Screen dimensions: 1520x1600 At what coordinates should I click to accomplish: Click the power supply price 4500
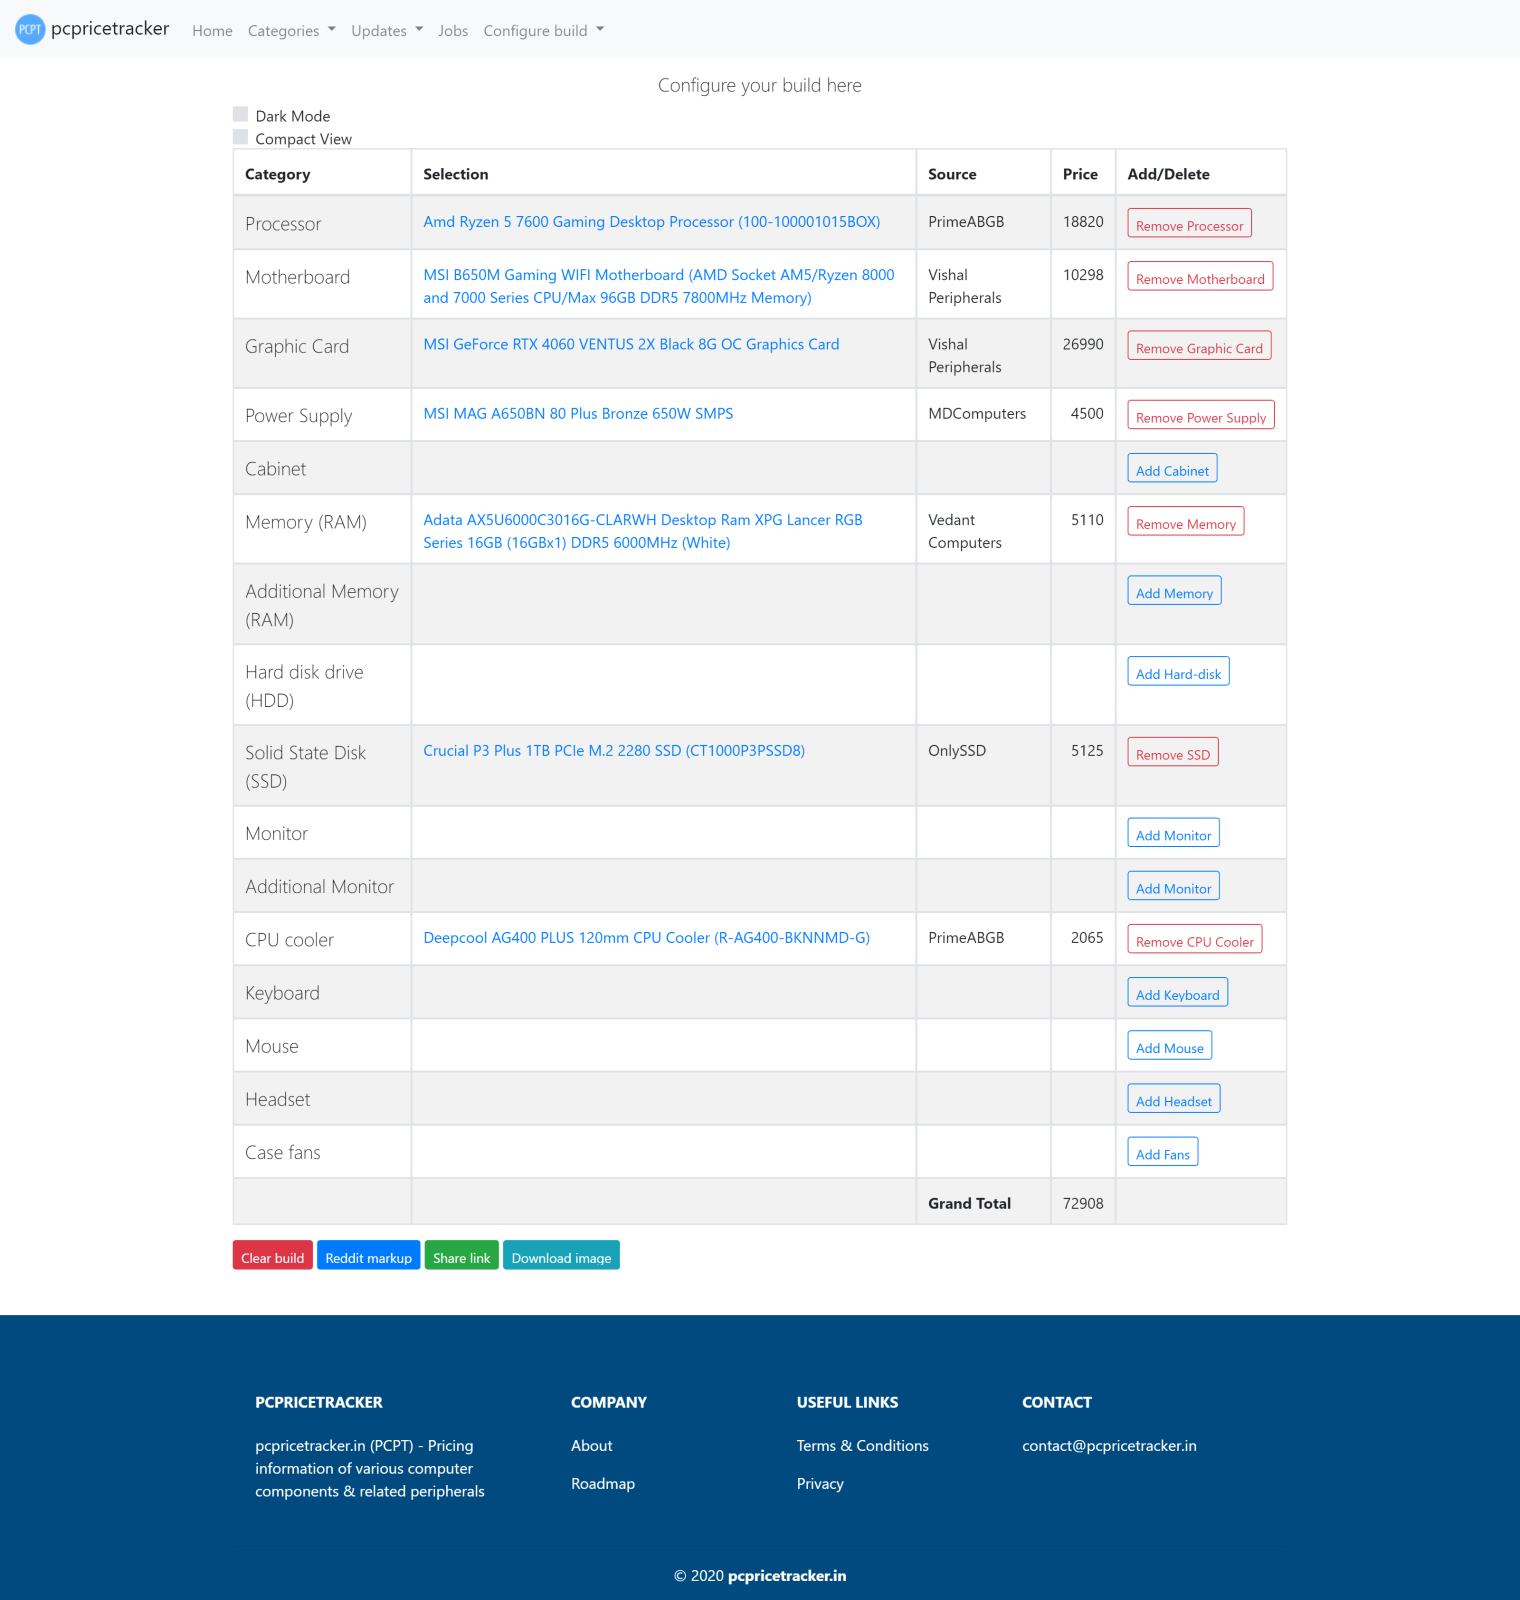tap(1087, 414)
